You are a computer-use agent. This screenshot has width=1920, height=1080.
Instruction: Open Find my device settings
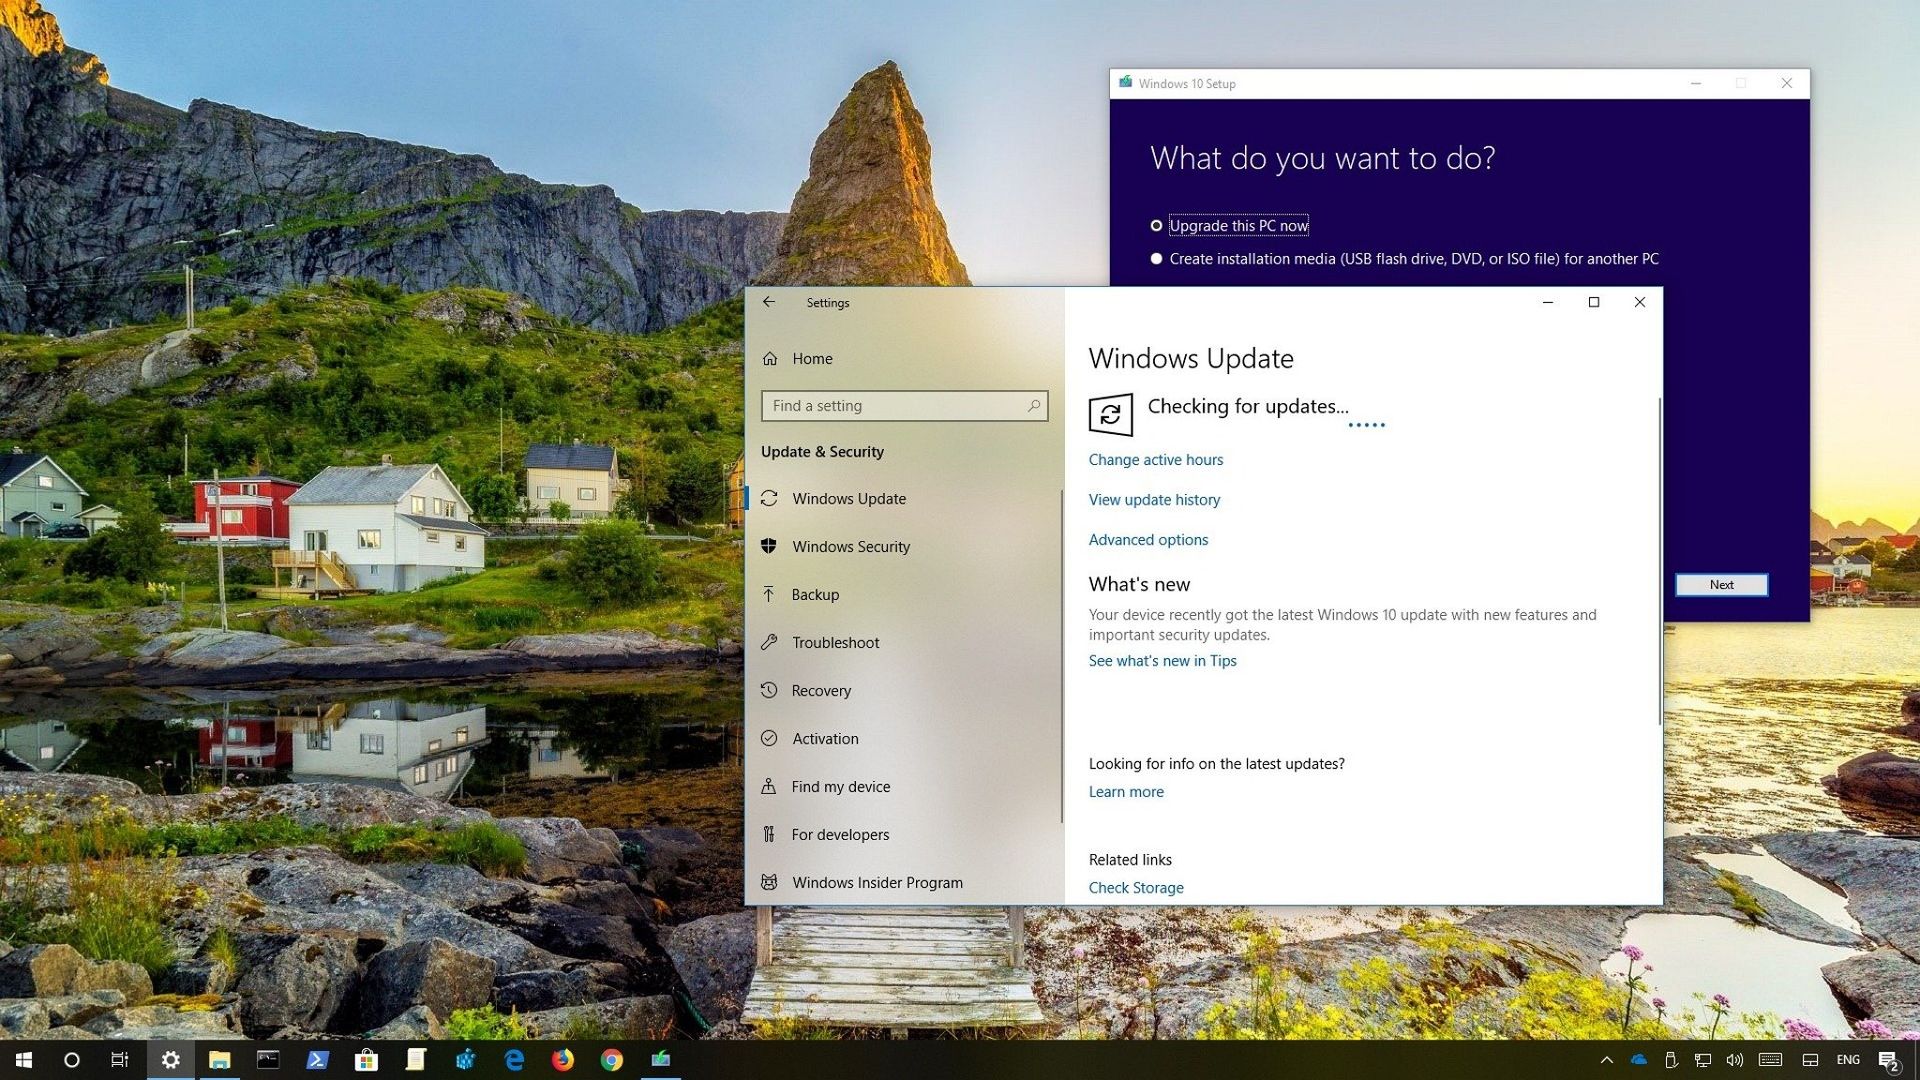768,786
